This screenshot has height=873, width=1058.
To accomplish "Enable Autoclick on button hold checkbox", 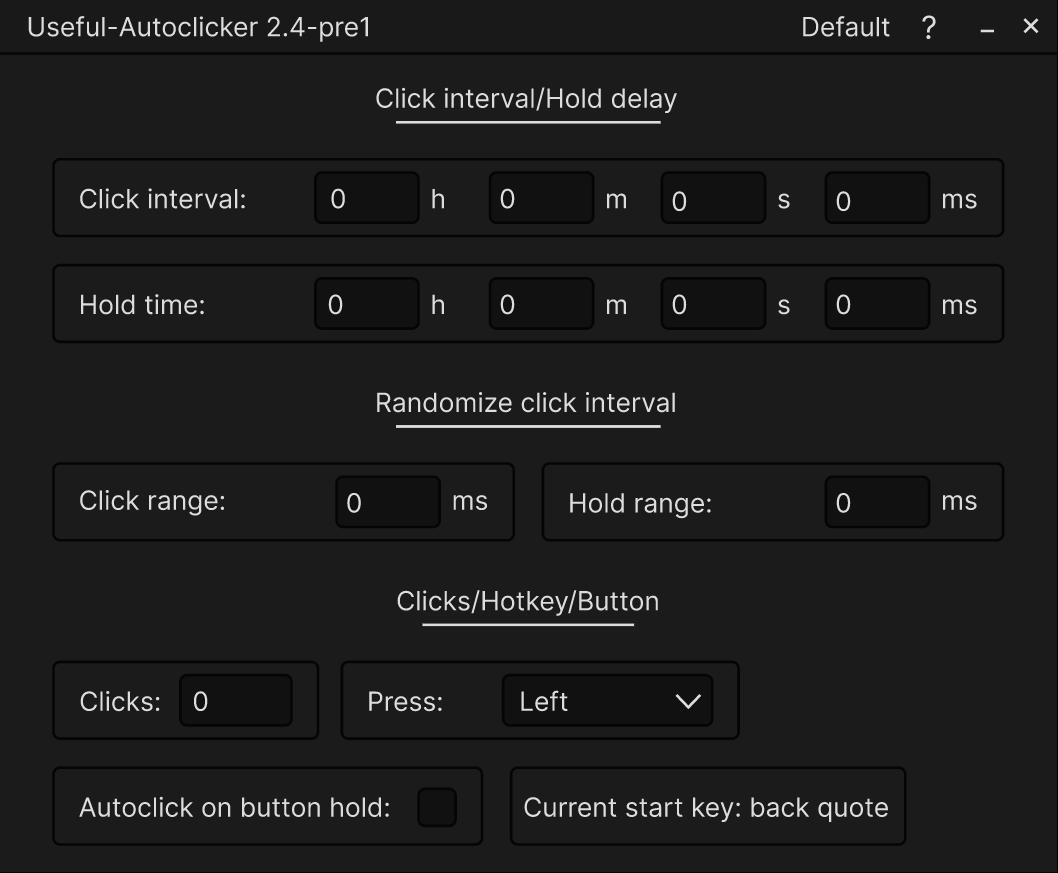I will coord(437,807).
